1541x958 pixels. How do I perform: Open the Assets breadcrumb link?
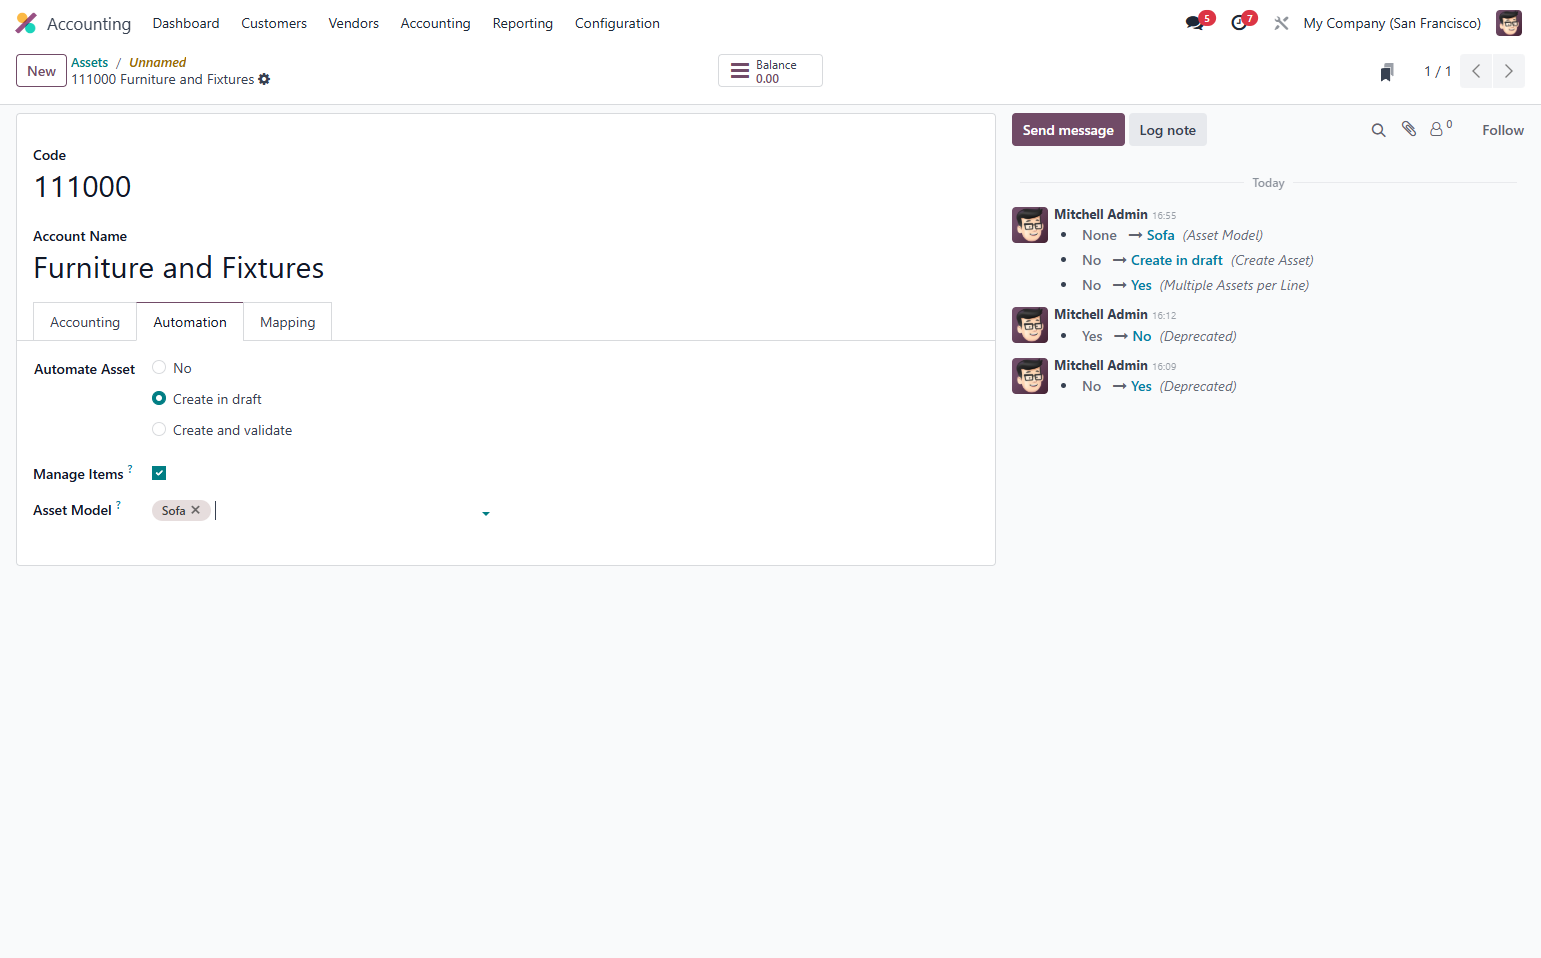[x=89, y=62]
